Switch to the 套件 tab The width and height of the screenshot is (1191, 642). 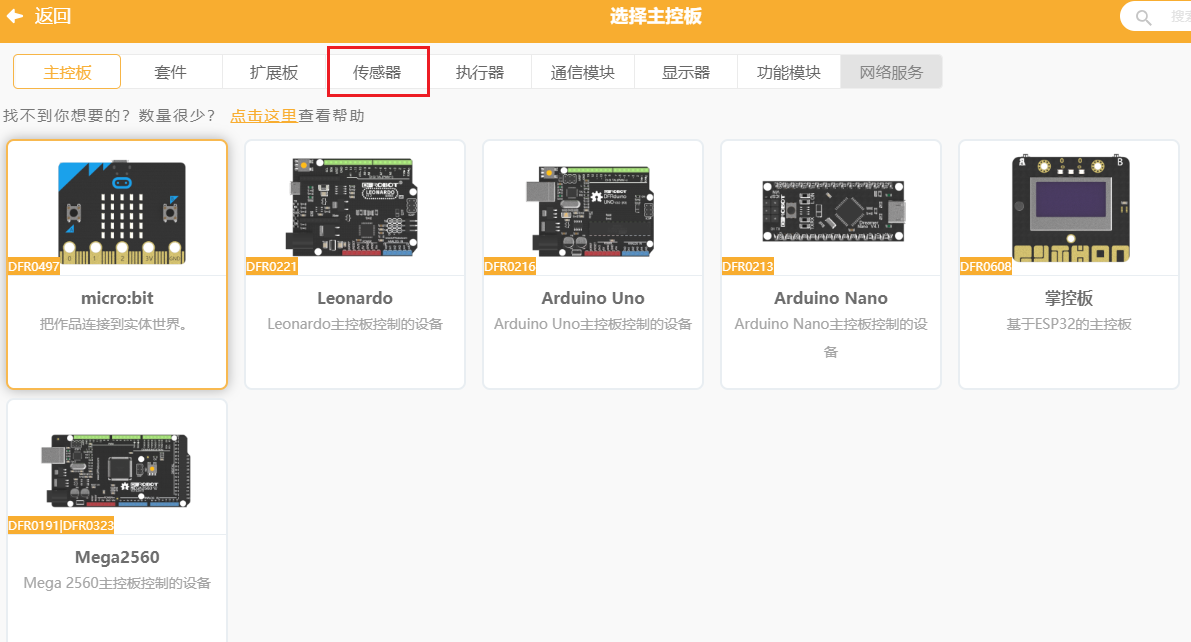click(170, 72)
